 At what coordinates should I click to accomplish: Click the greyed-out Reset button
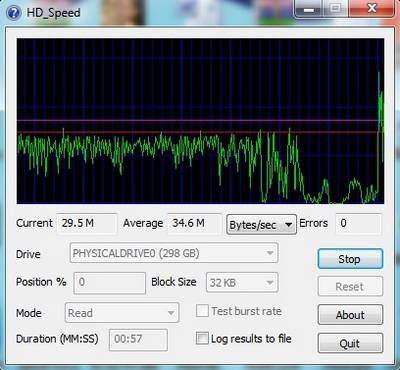(350, 286)
